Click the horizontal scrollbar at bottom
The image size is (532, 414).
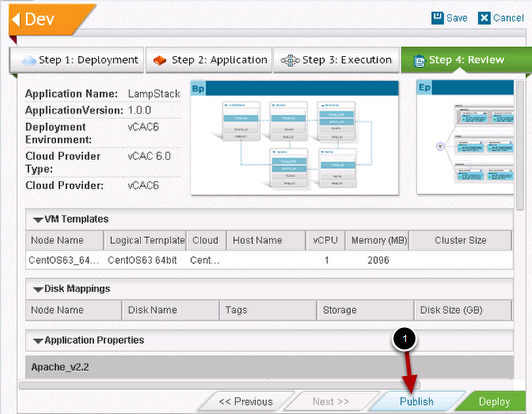220,385
